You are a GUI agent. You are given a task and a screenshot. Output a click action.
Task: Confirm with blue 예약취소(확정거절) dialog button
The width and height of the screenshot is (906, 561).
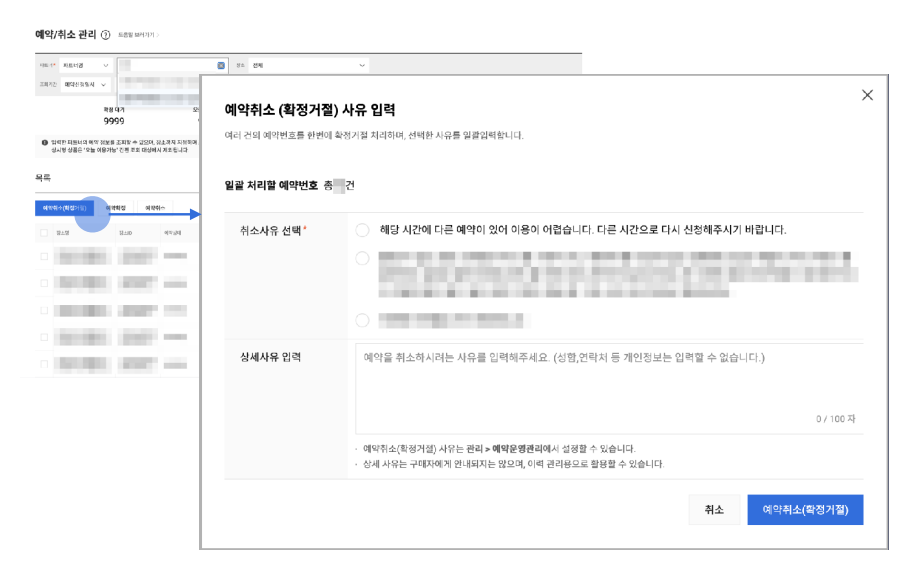(804, 509)
